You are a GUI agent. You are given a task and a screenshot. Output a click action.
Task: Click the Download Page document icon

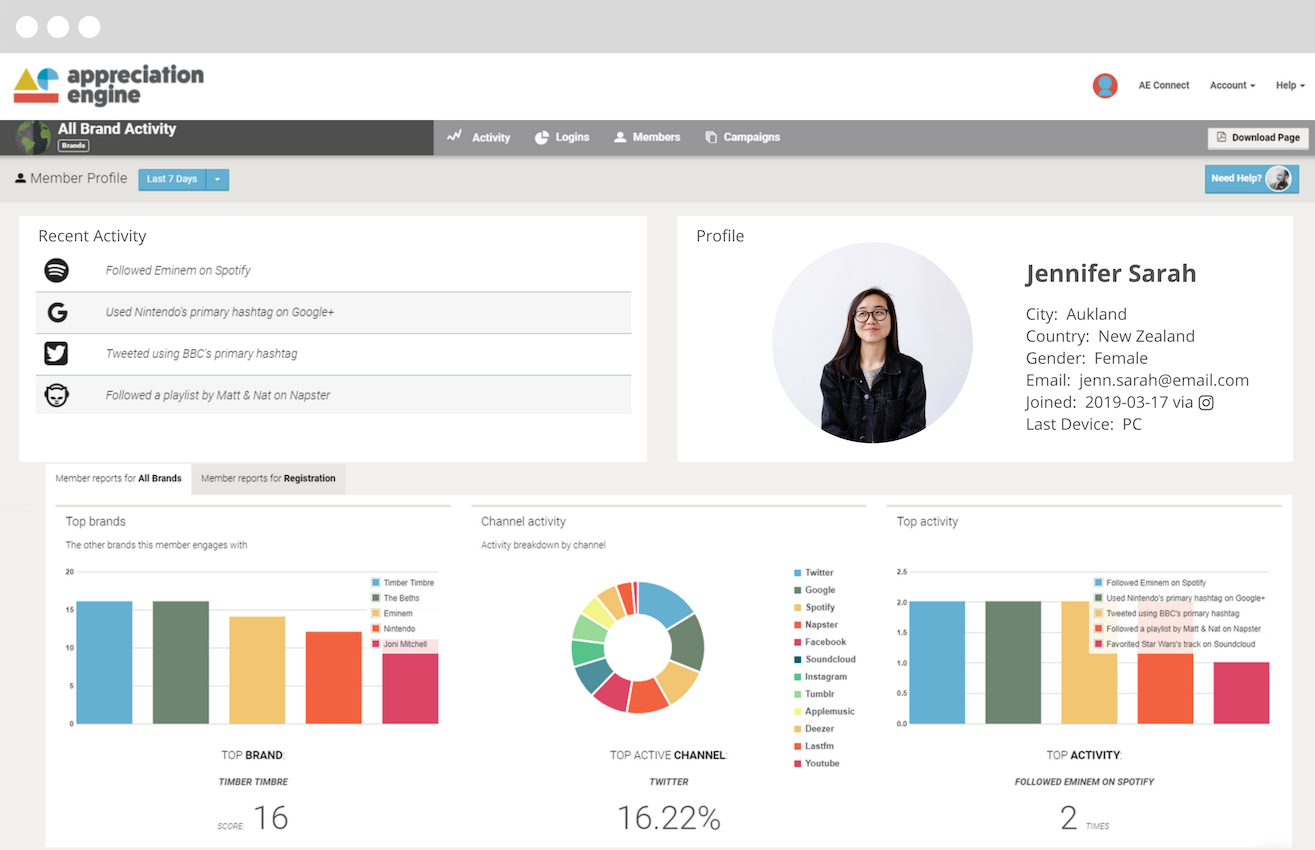pos(1221,137)
